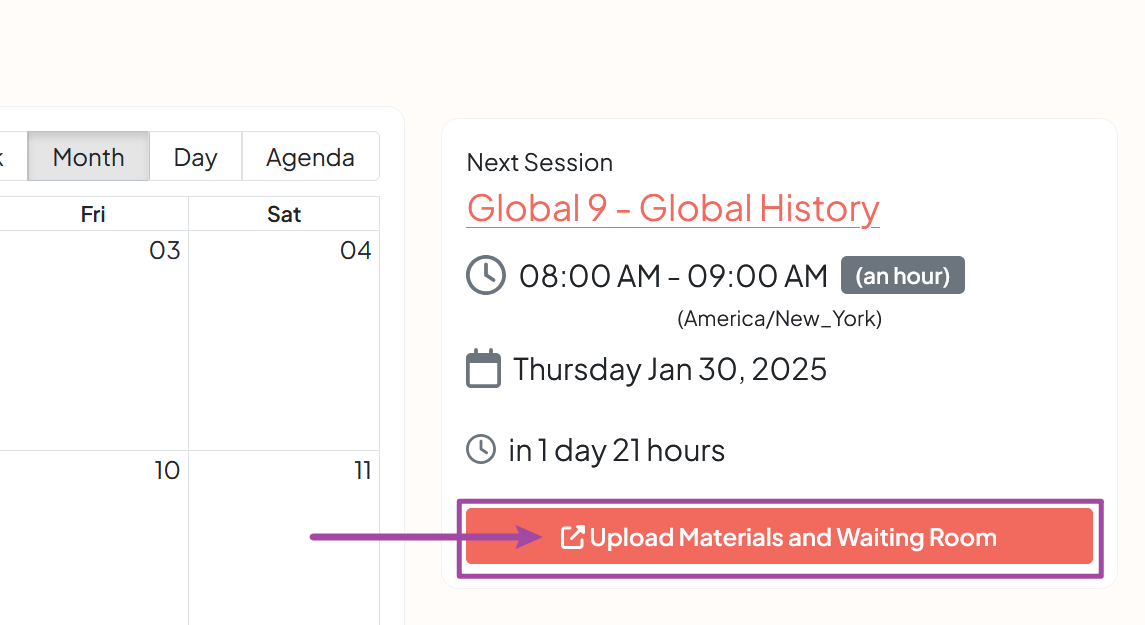Screen dimensions: 1145x625
Task: Click the session time 08:00 AM - 09:00 AM
Action: click(673, 275)
